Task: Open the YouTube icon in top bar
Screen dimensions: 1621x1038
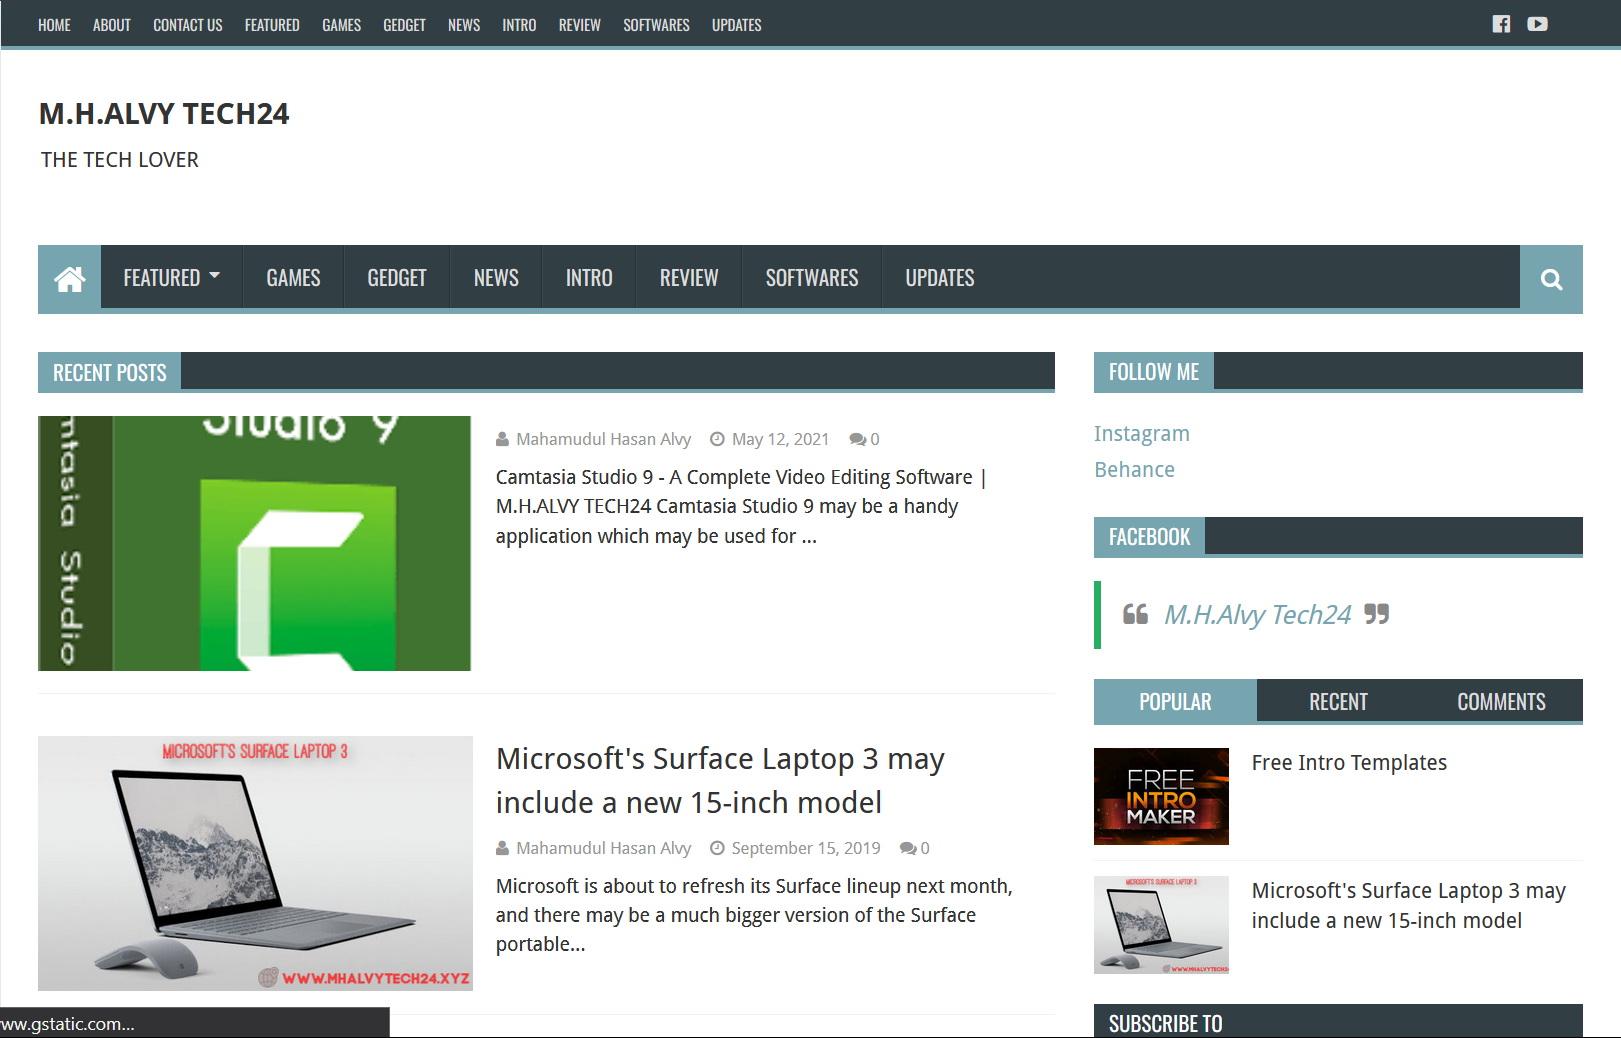Action: pos(1537,24)
